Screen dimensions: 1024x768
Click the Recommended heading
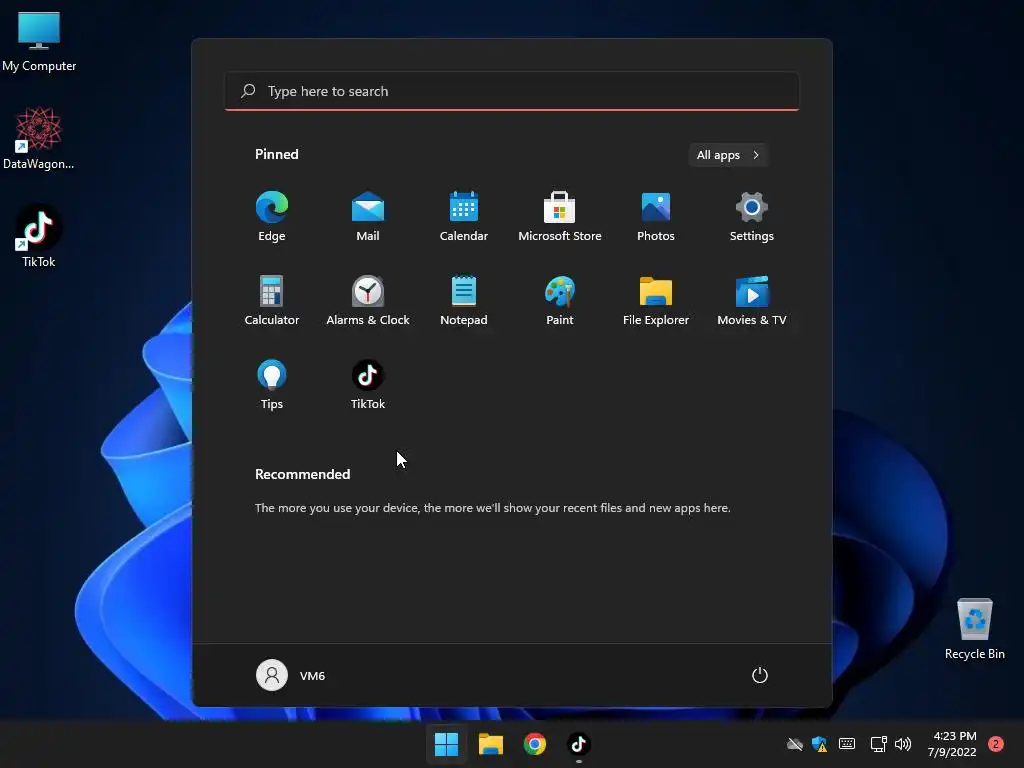click(x=302, y=474)
